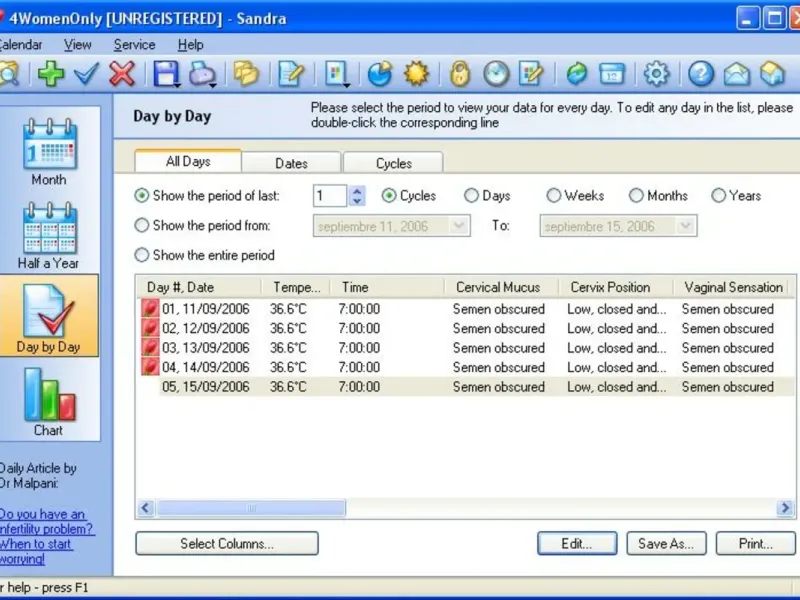Choose the Months radio option

click(x=636, y=195)
